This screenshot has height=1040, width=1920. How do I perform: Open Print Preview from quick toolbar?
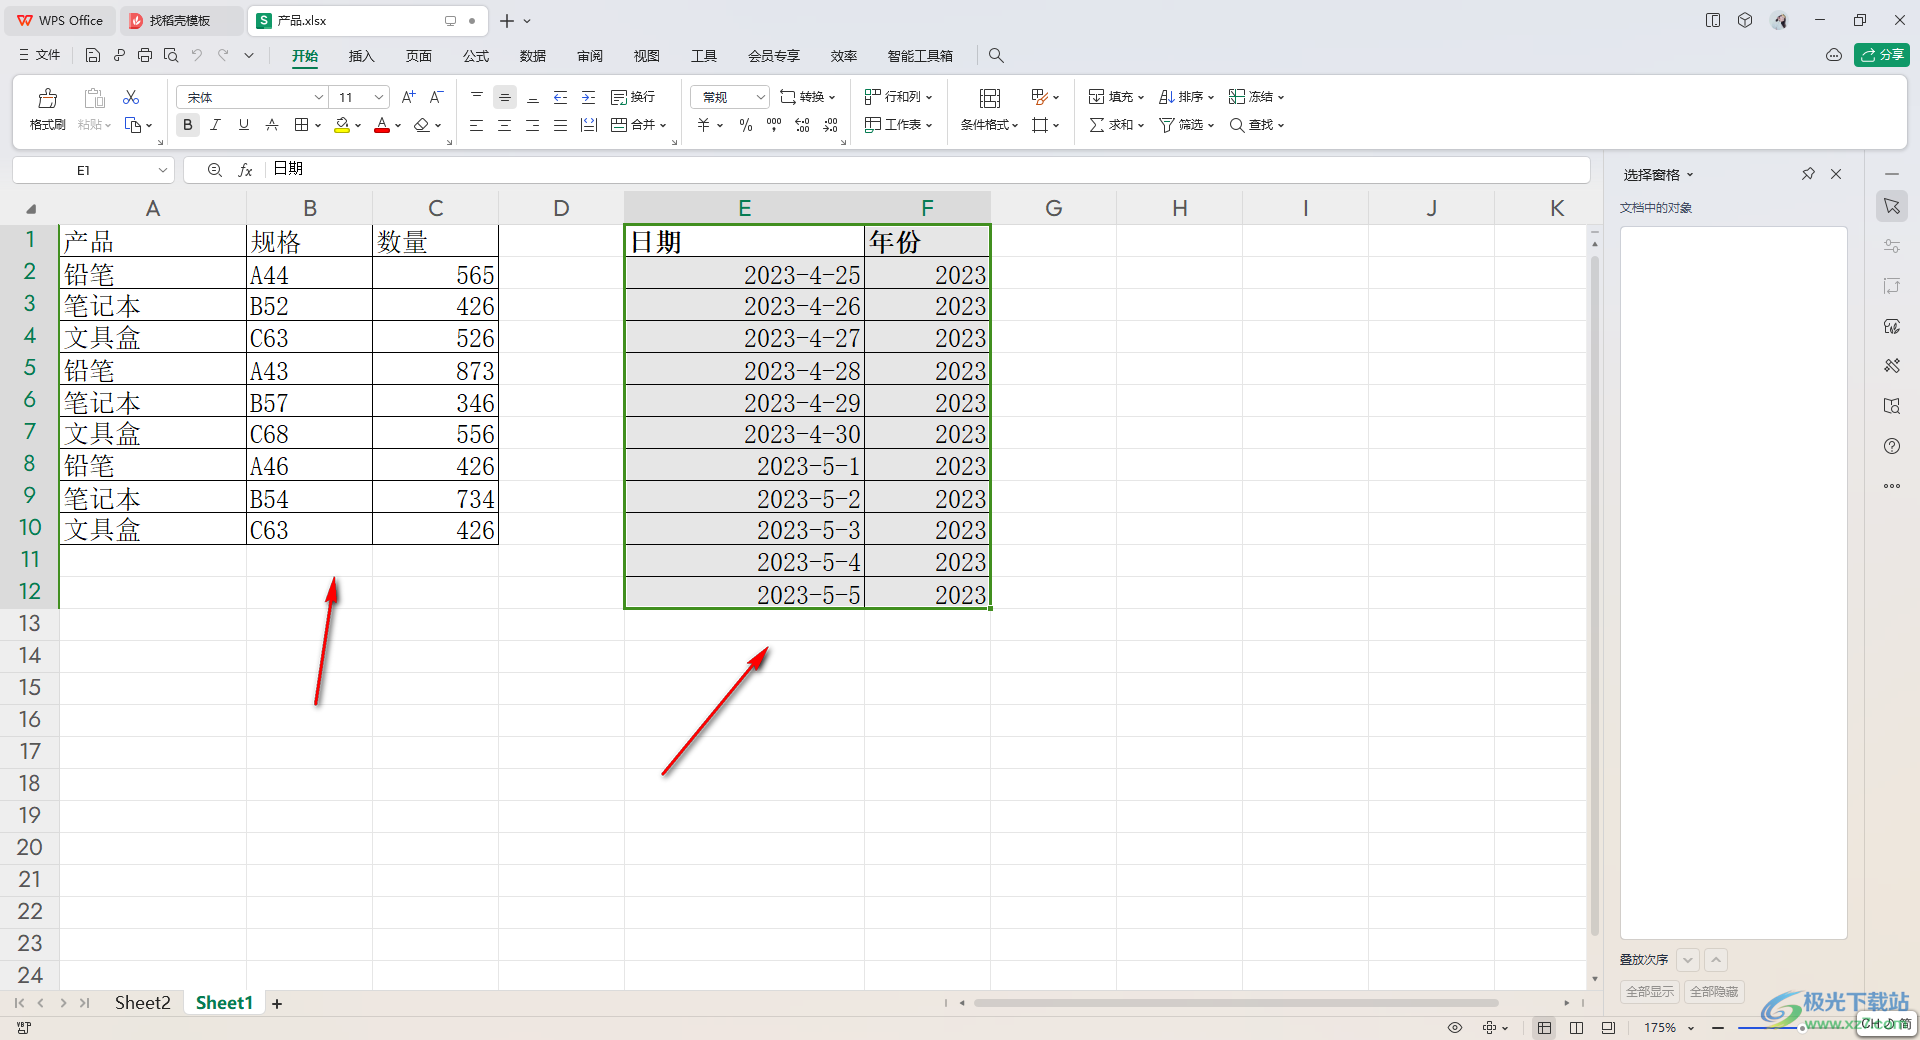click(171, 56)
